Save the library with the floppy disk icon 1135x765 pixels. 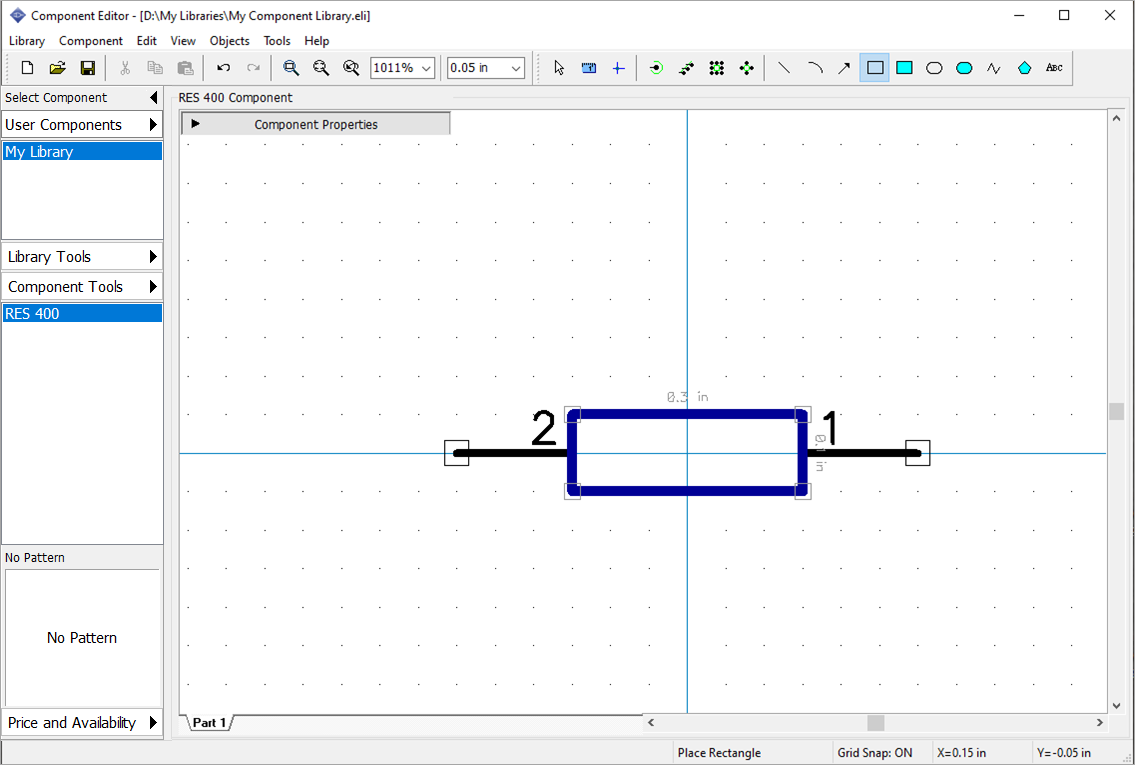(x=88, y=68)
